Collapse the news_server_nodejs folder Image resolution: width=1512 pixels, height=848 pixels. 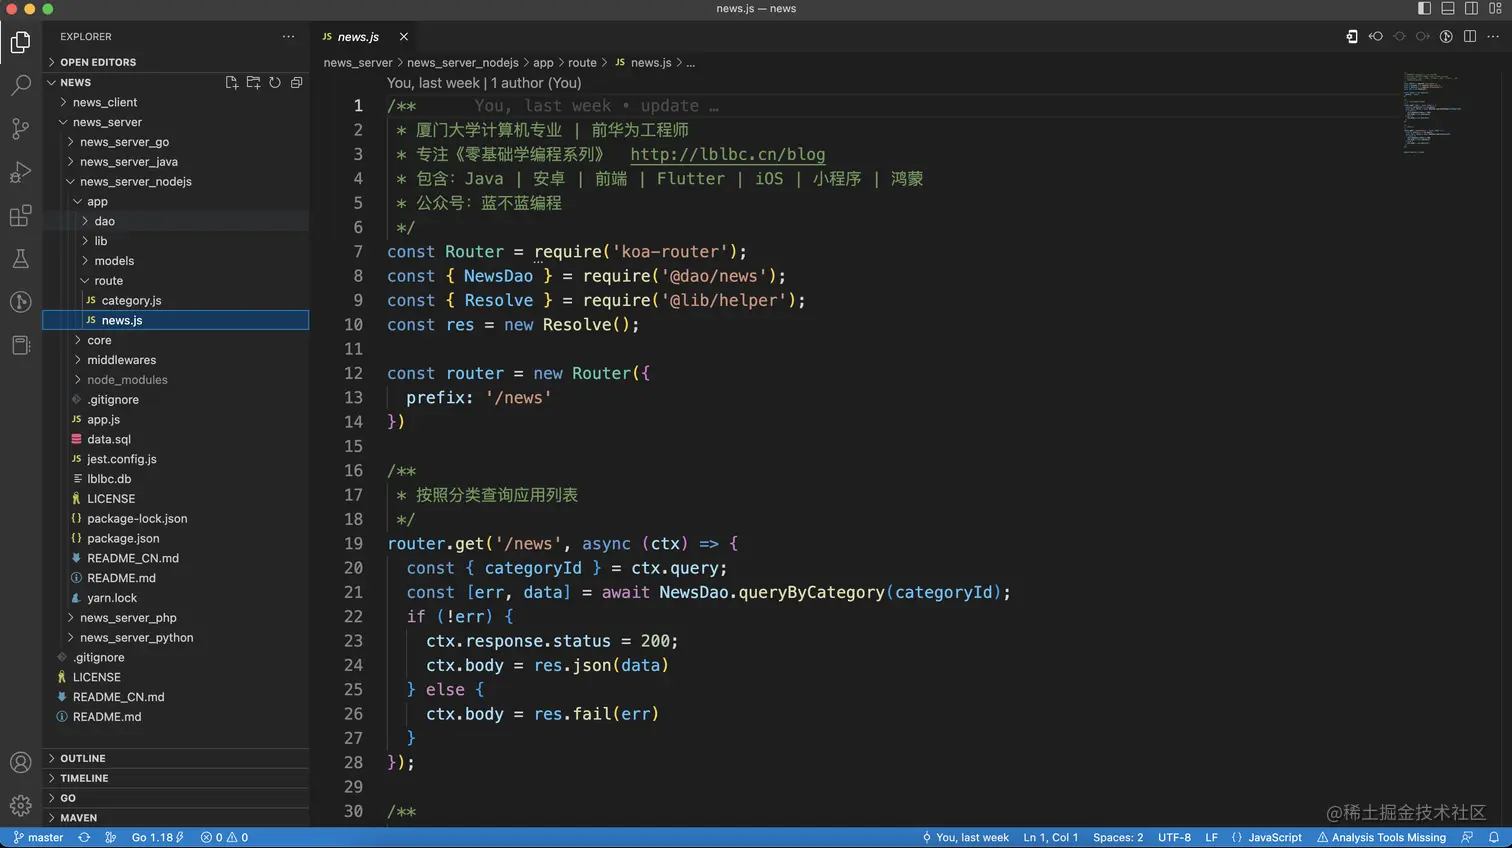[x=175, y=182]
